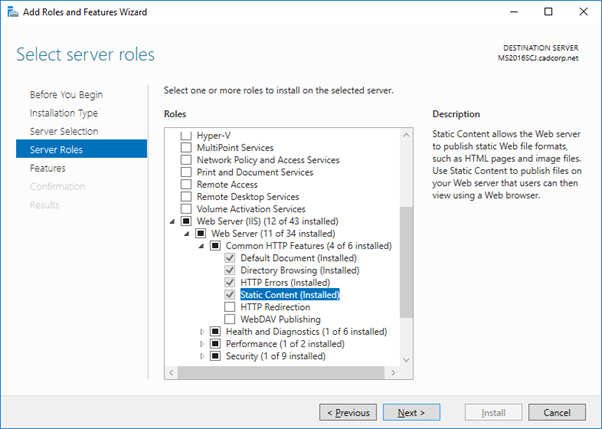
Task: Select the Static Content (Installed) item
Action: pyautogui.click(x=290, y=295)
